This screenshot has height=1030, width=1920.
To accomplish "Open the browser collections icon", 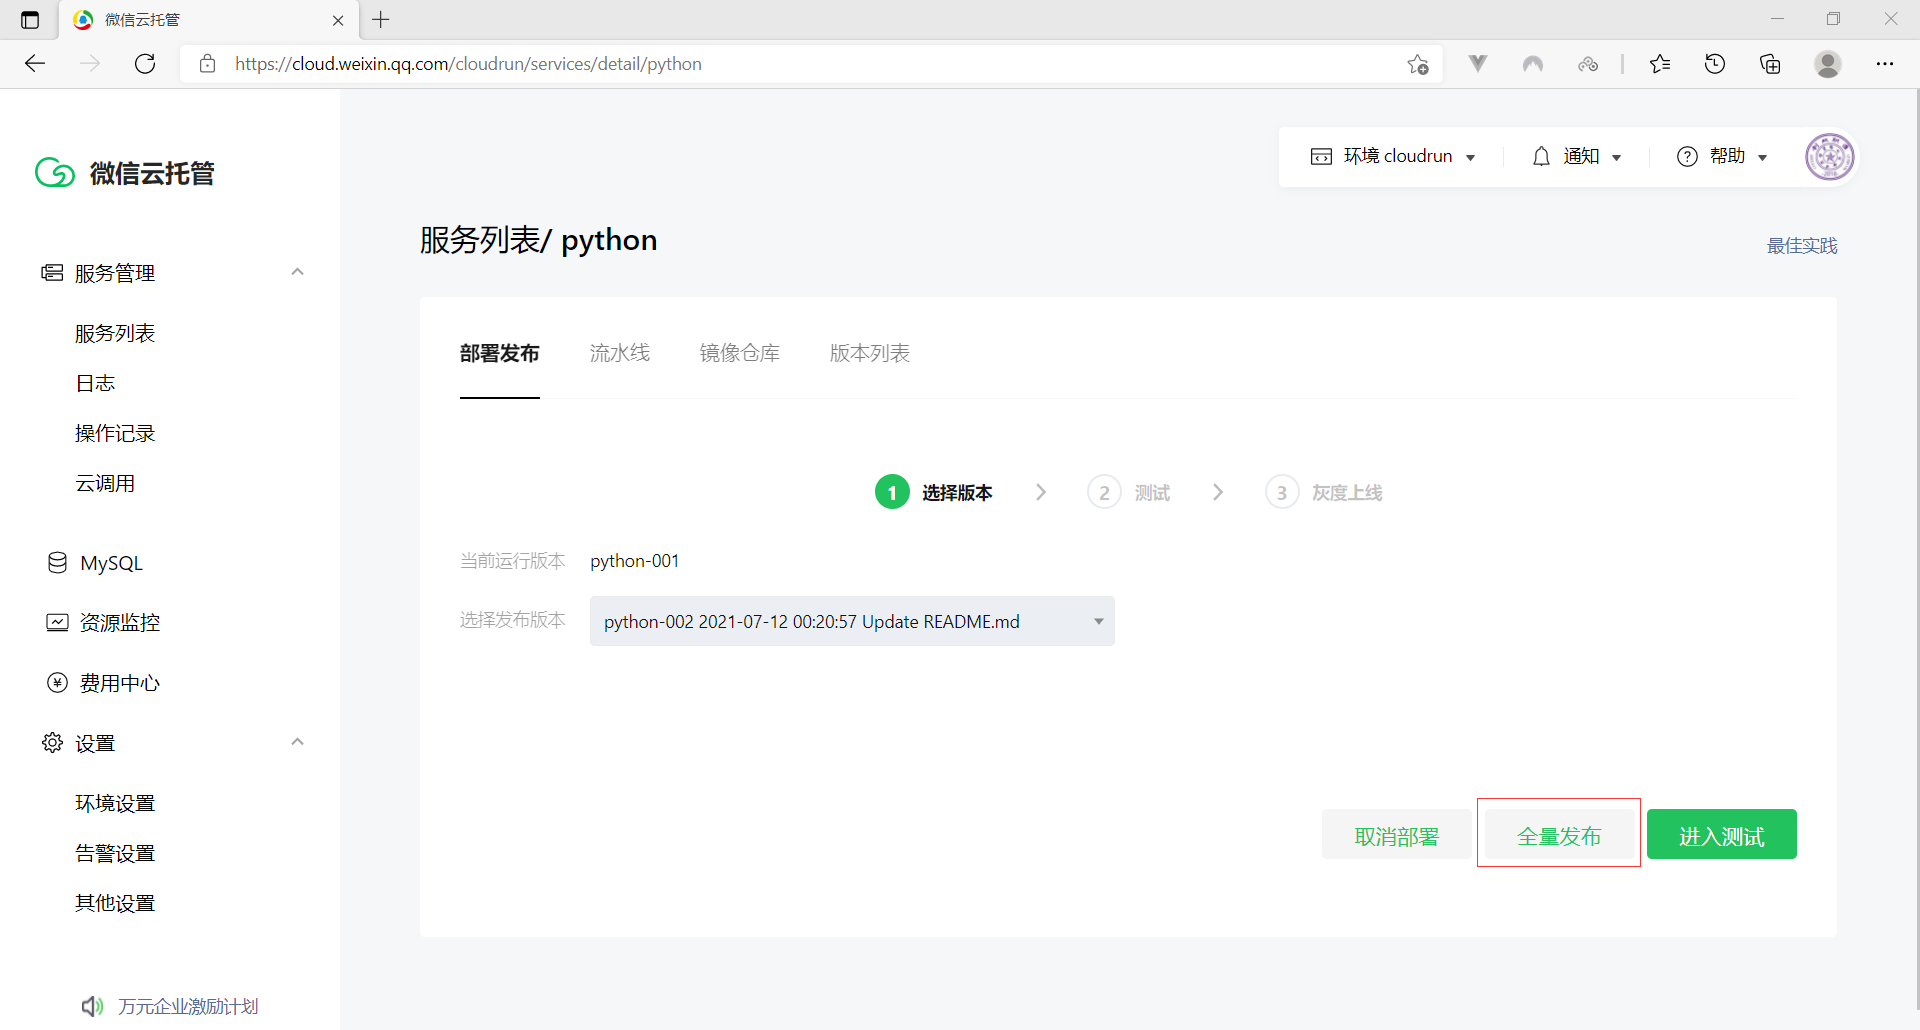I will [1770, 64].
